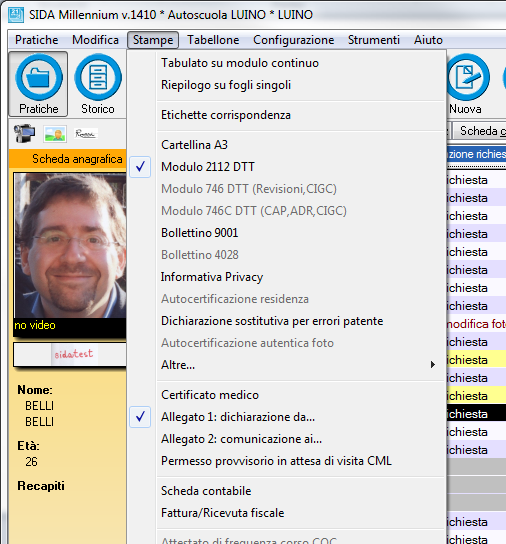
Task: Open the Pratiche folder icon
Action: click(x=39, y=77)
